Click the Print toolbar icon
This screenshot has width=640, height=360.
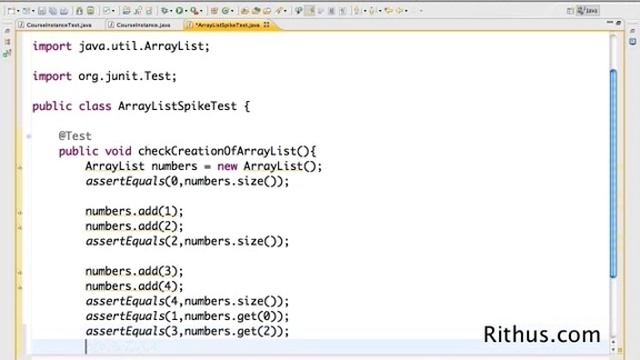tap(64, 11)
